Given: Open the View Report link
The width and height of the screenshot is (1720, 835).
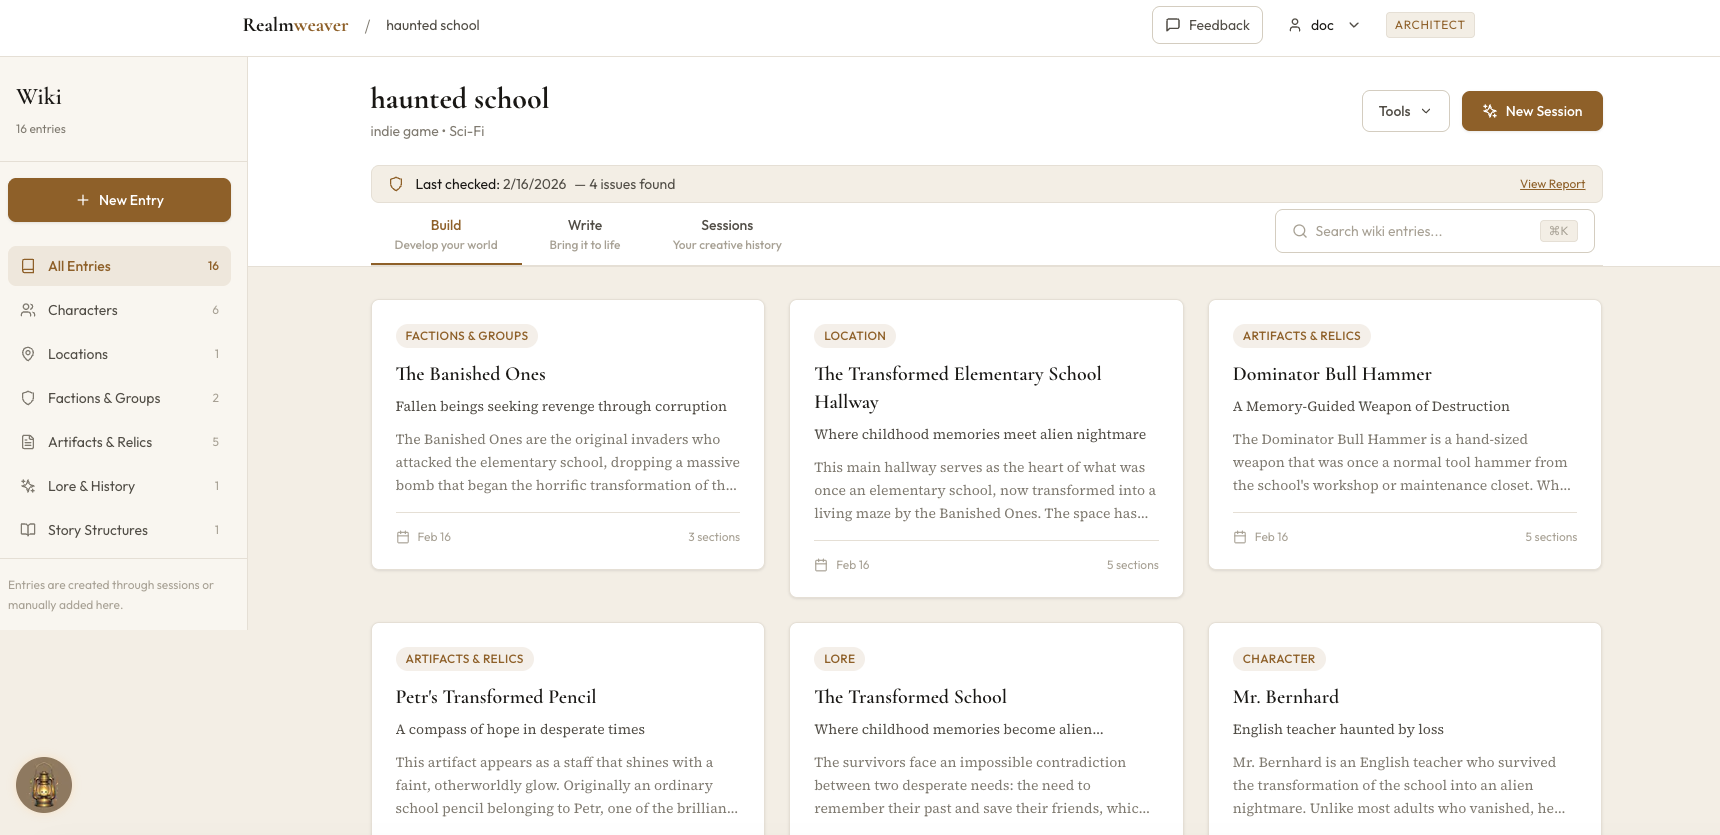Looking at the screenshot, I should click(1552, 184).
